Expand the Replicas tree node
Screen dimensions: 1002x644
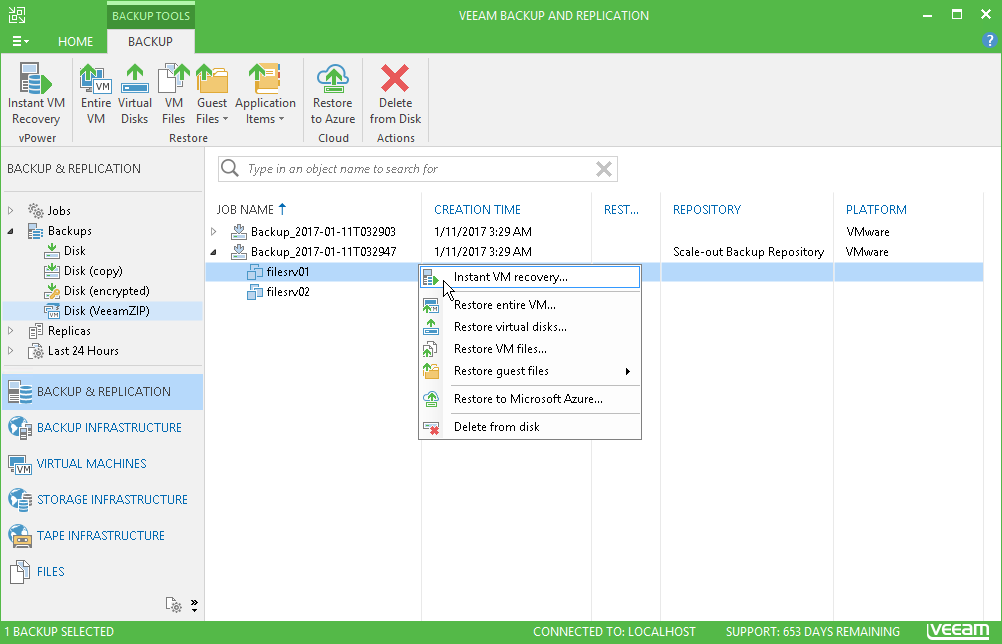[x=10, y=331]
